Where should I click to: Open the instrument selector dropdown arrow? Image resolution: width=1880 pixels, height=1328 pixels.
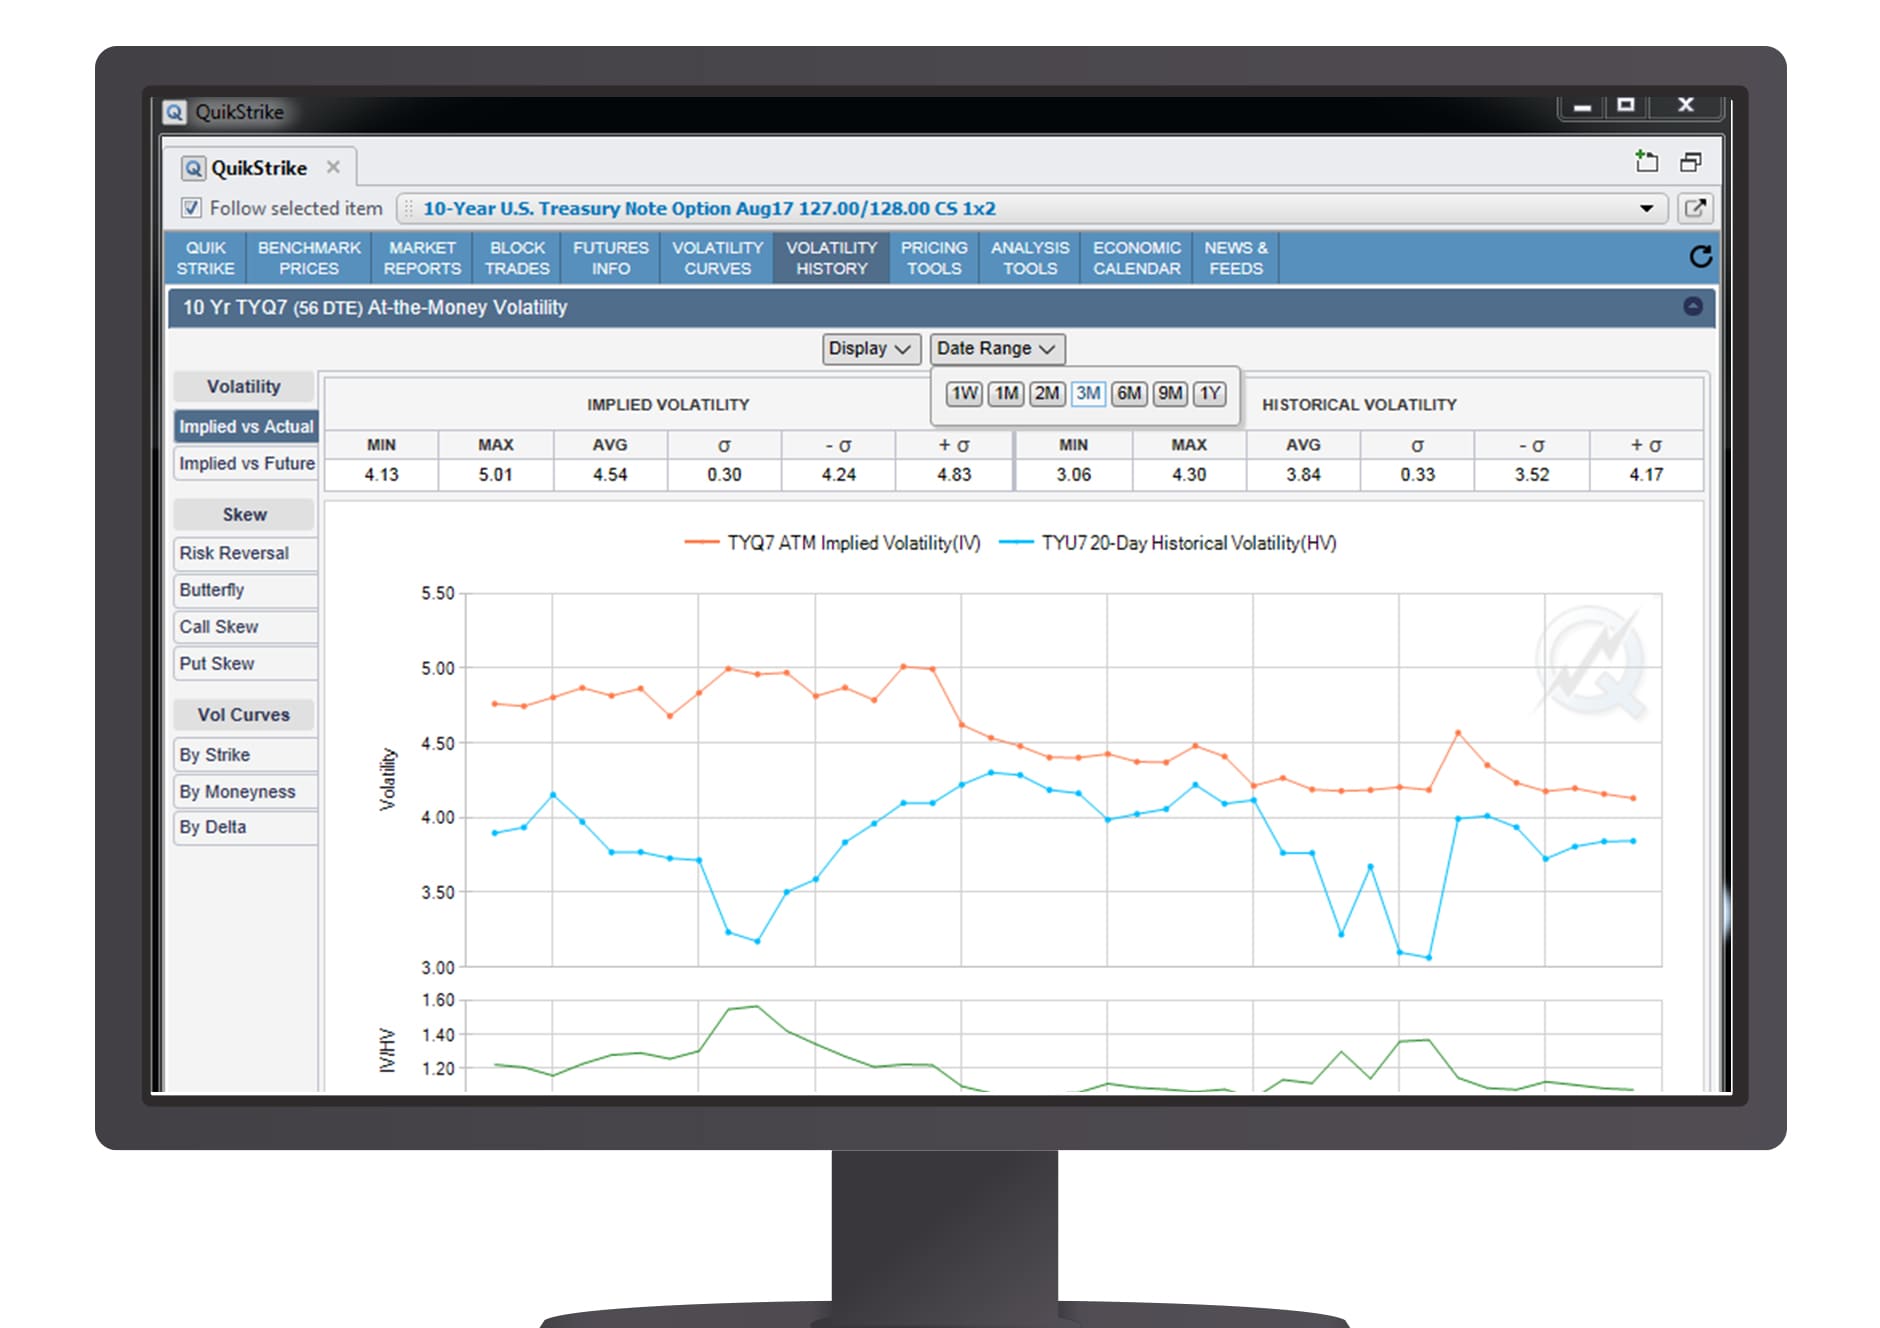pos(1646,208)
